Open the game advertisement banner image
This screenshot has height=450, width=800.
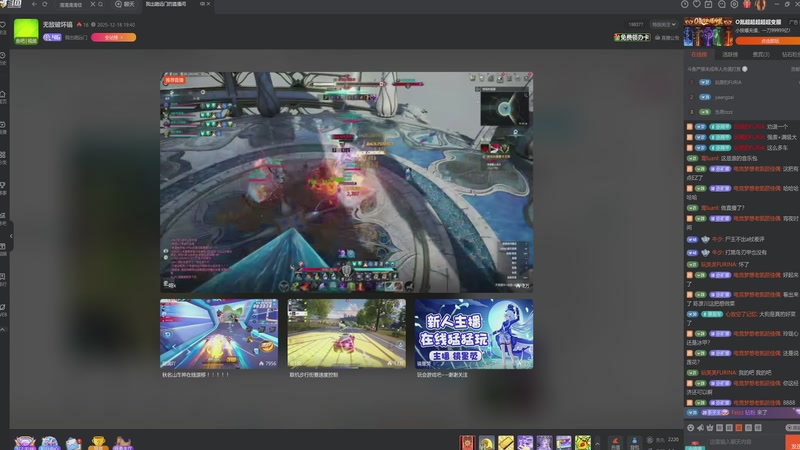(708, 31)
